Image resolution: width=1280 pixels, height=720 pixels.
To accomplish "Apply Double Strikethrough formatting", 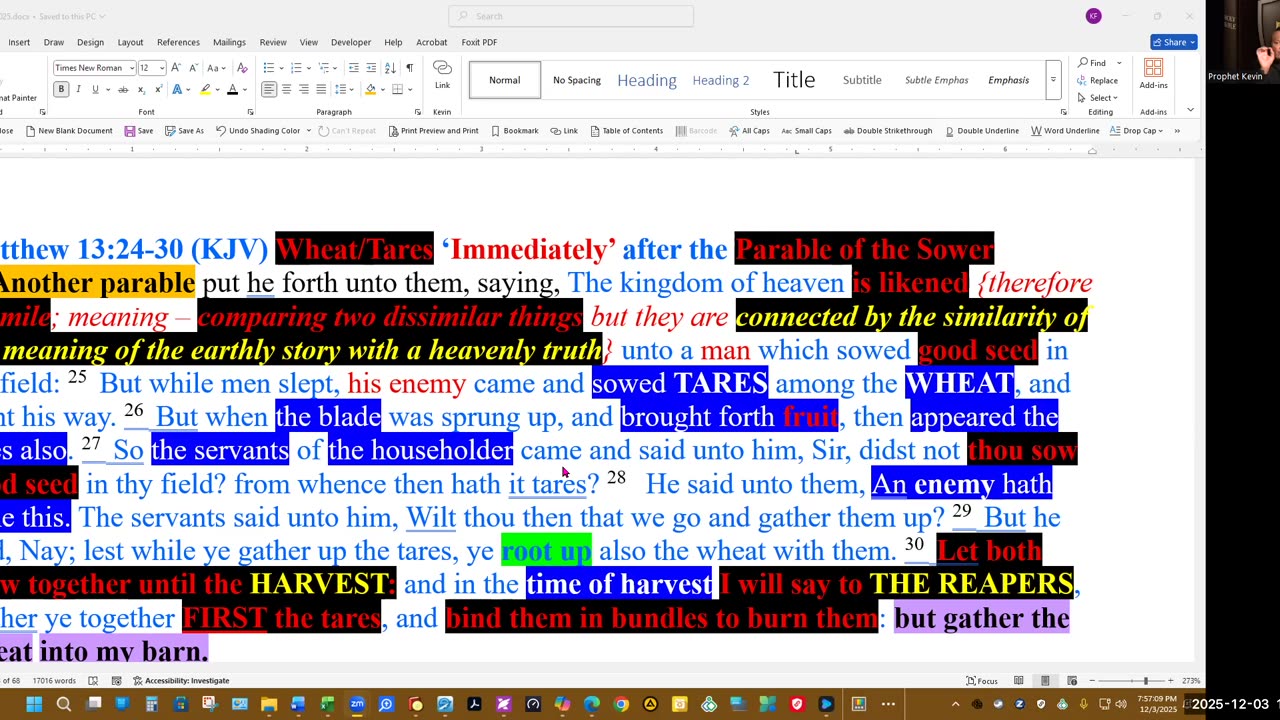I will pyautogui.click(x=888, y=131).
